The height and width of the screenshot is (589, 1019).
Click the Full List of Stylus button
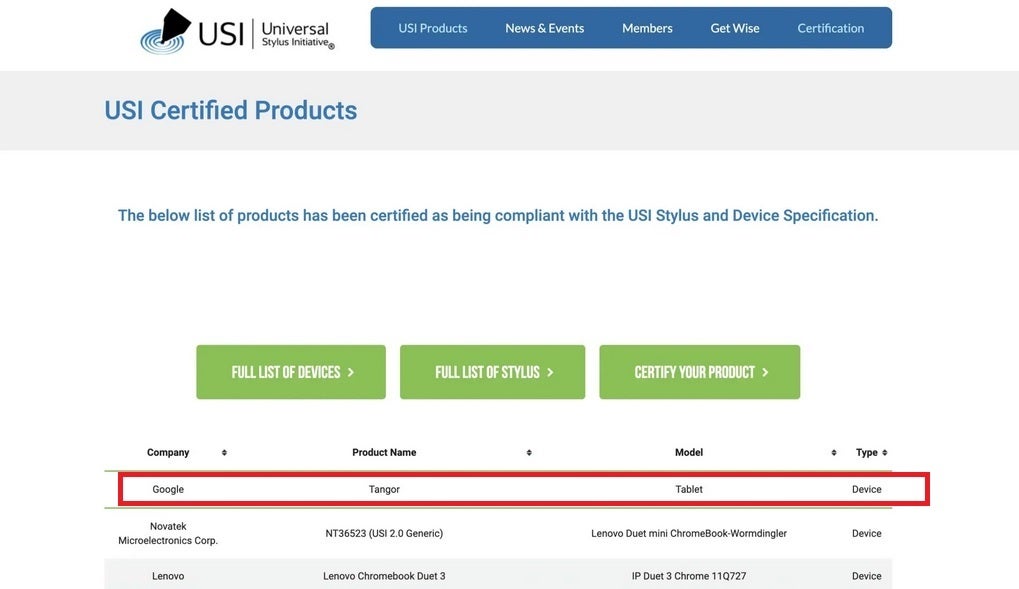493,372
